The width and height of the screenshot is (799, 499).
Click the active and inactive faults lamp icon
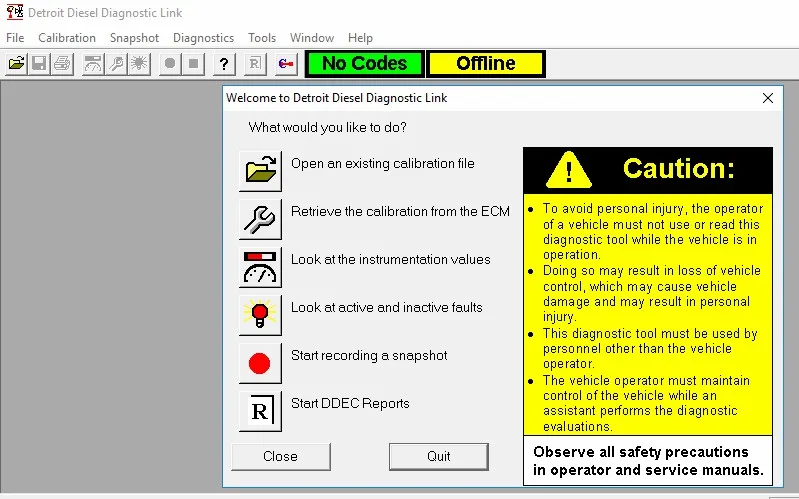click(x=260, y=314)
